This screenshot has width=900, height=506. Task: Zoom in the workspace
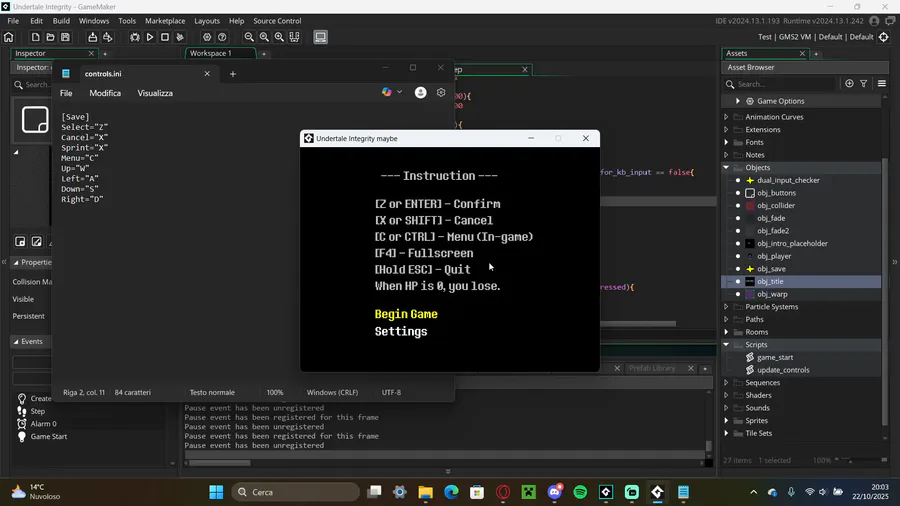click(x=279, y=37)
